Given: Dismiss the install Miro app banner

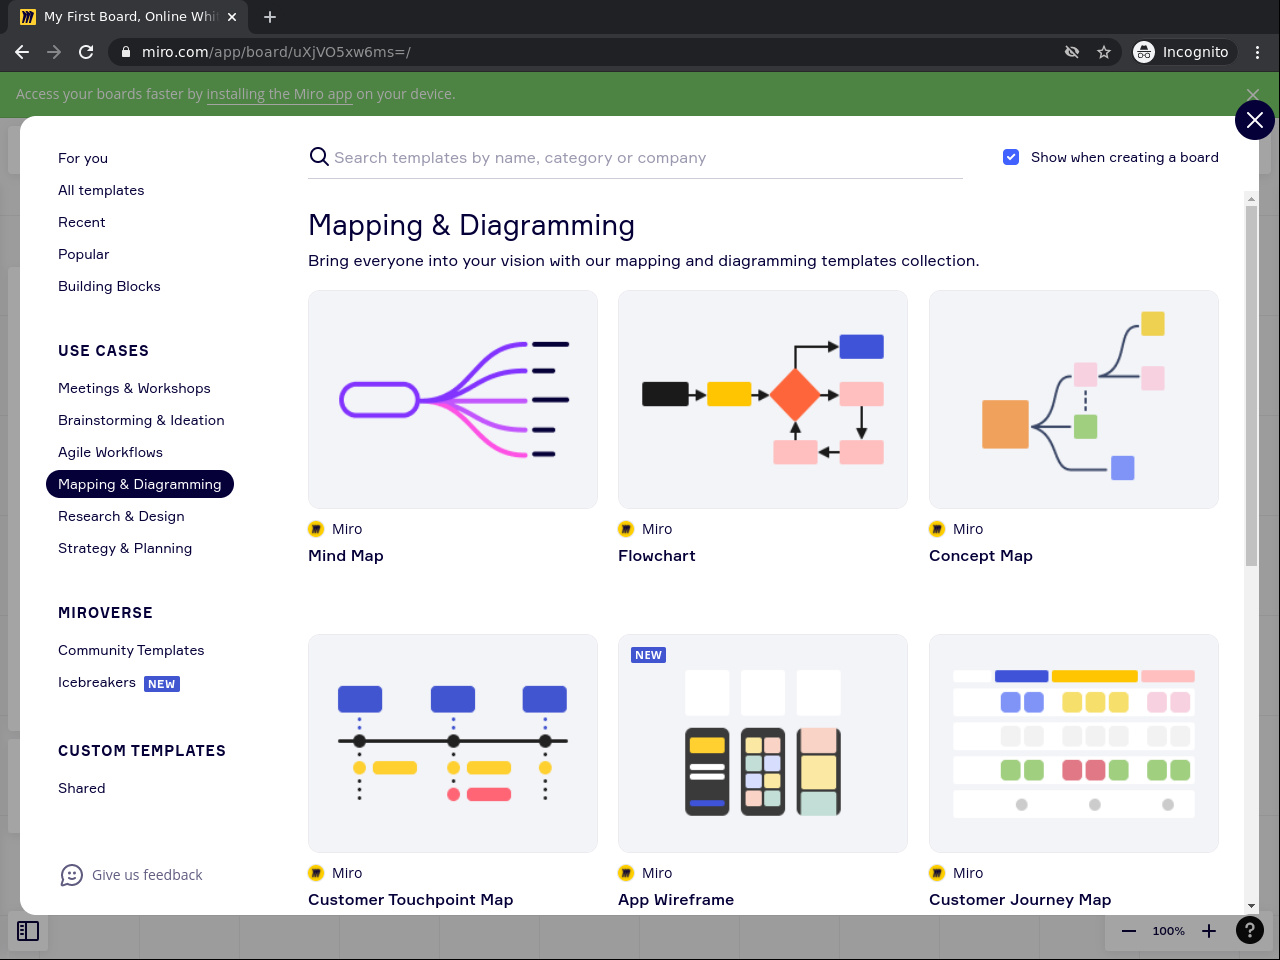Looking at the screenshot, I should pyautogui.click(x=1253, y=94).
